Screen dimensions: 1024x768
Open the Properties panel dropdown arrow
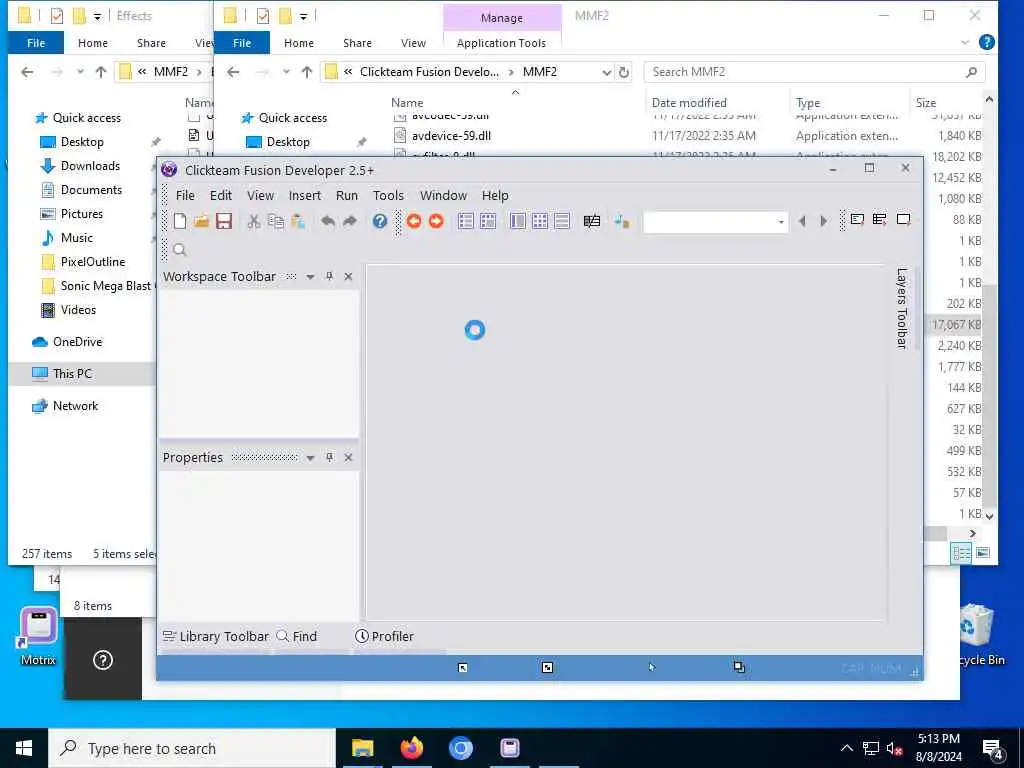pyautogui.click(x=310, y=458)
